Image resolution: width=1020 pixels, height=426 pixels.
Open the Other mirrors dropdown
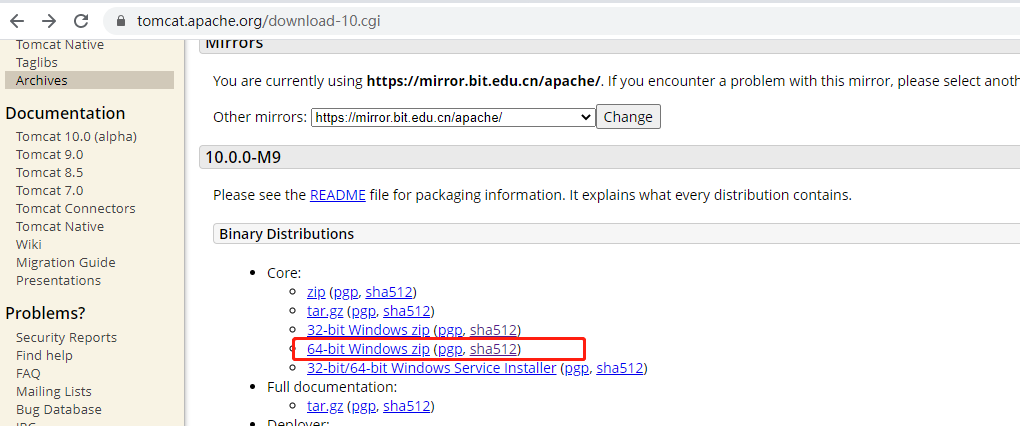[x=453, y=117]
